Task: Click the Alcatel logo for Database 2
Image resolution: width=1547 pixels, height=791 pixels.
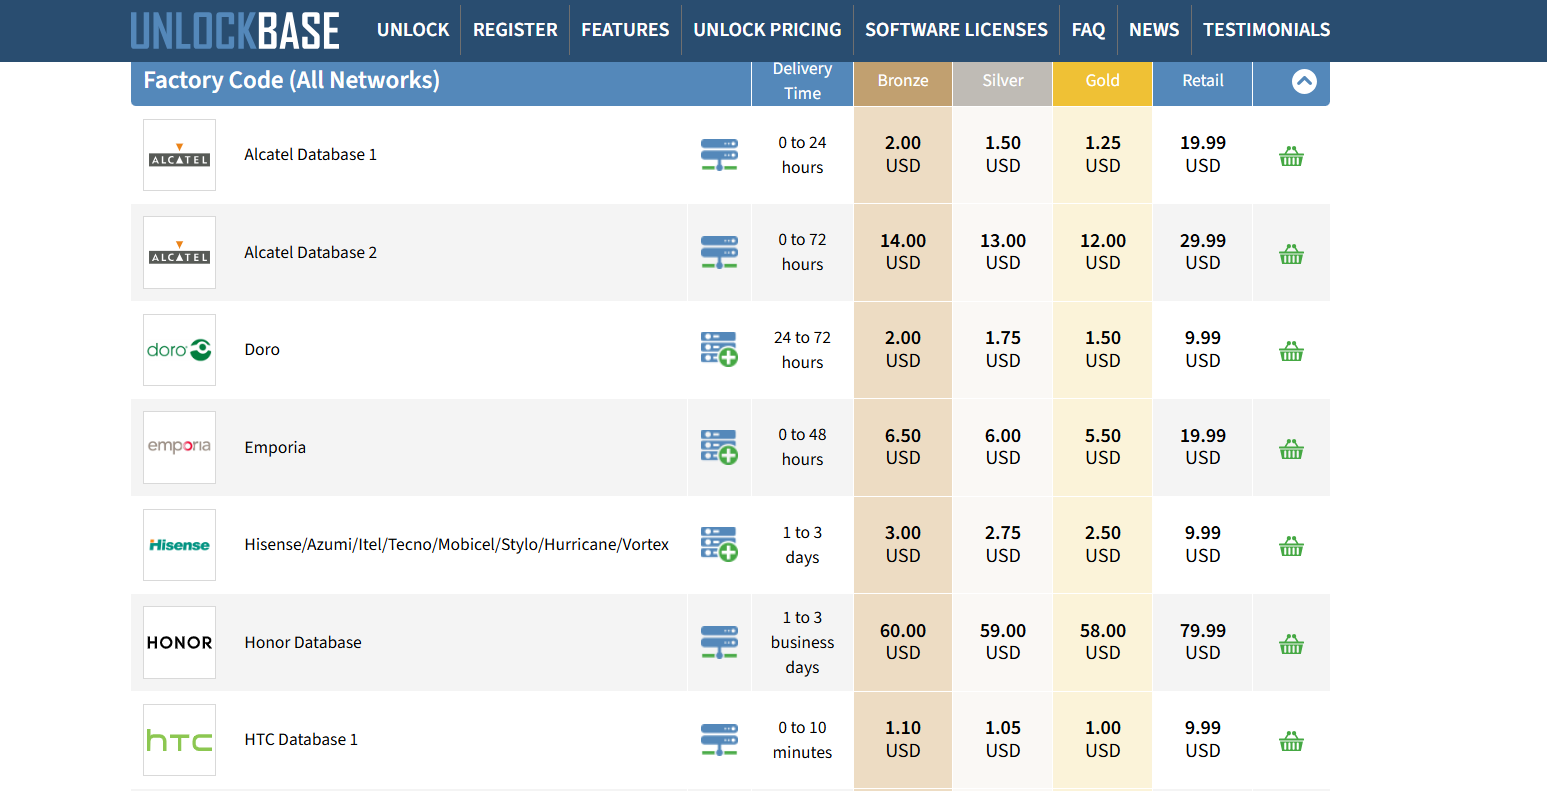Action: [x=179, y=252]
